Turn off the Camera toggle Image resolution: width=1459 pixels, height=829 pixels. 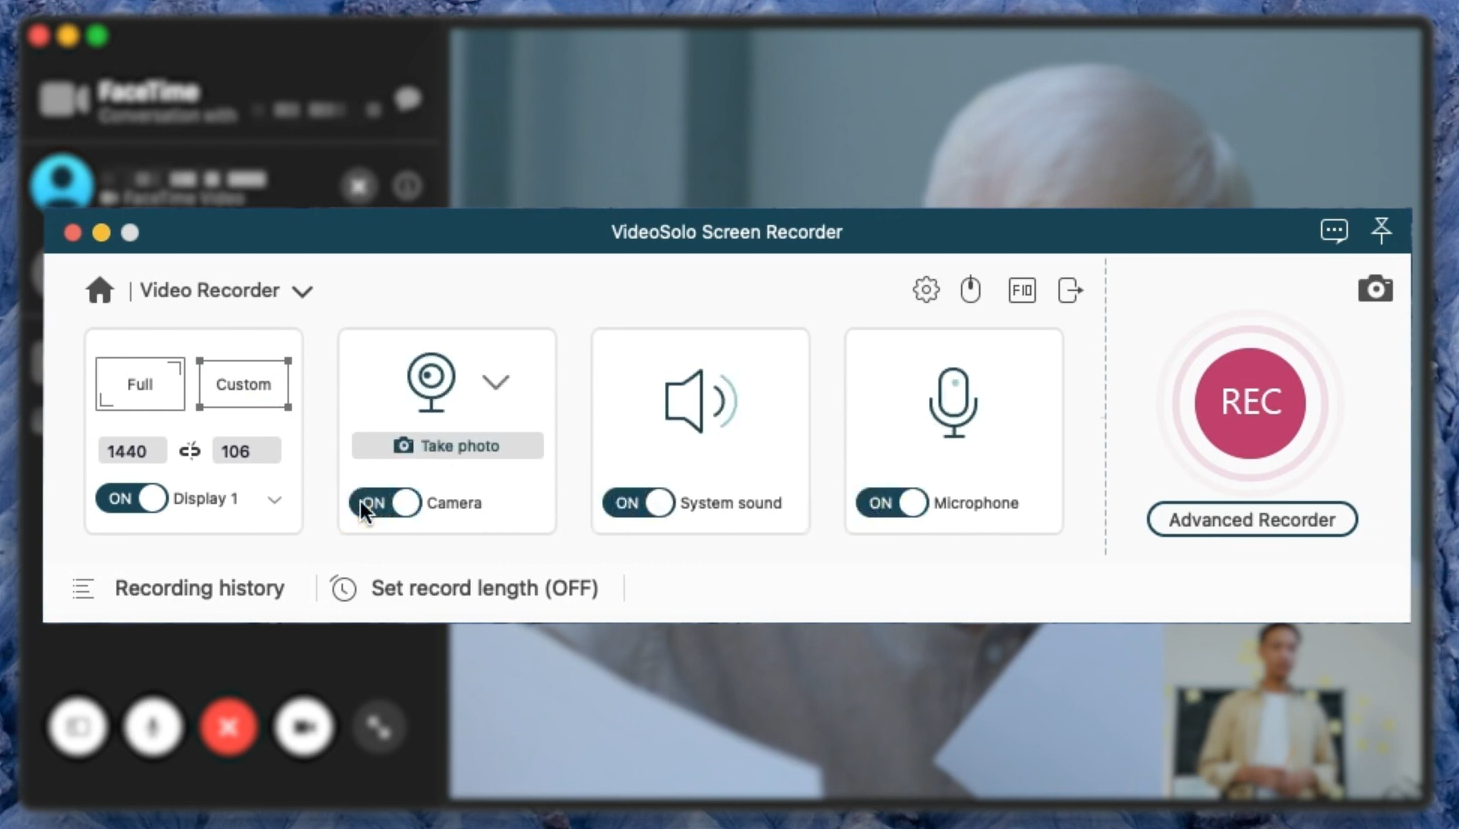[x=385, y=502]
